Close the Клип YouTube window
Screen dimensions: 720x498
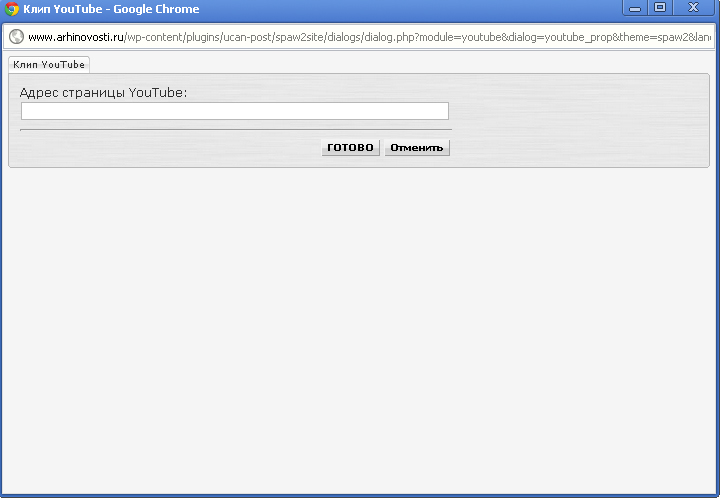coord(693,8)
